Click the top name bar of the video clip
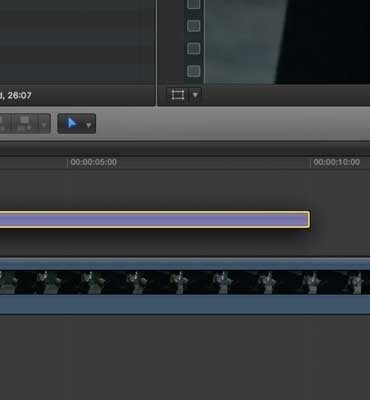Viewport: 370px width, 400px height. (185, 264)
